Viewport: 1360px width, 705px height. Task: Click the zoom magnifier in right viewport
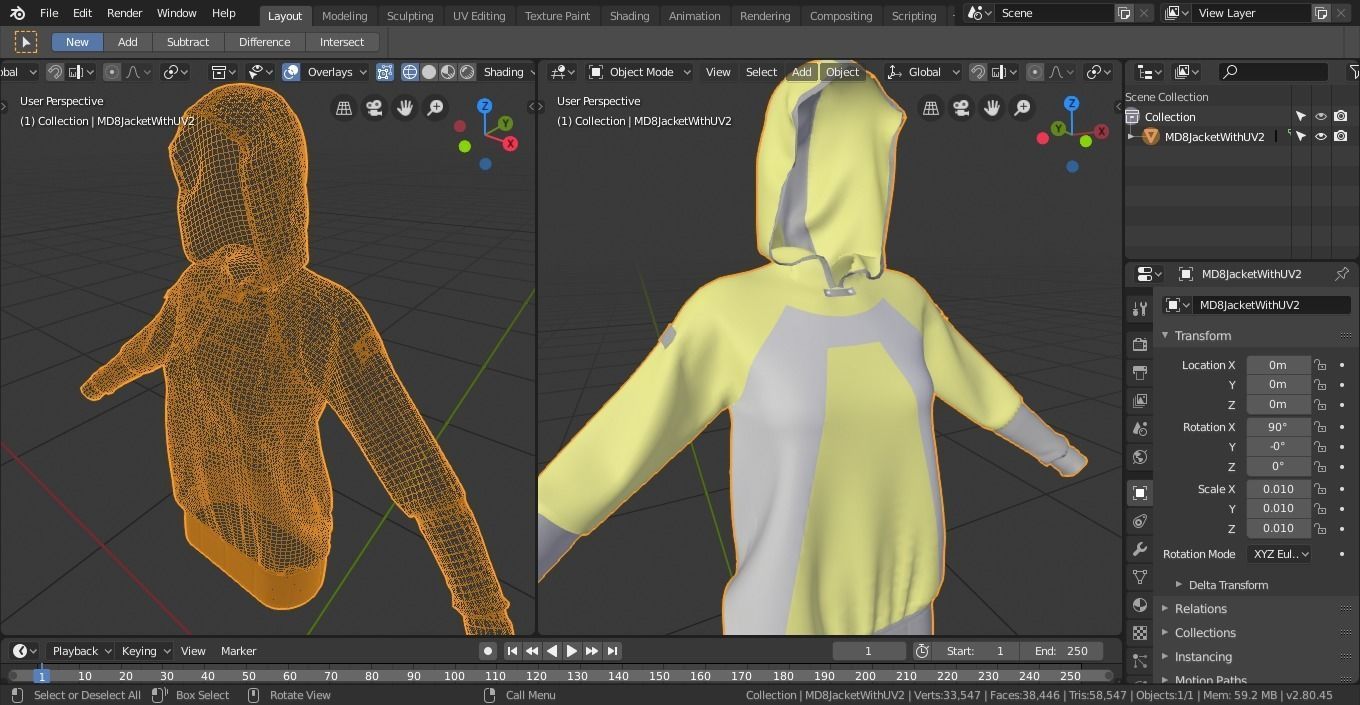[1023, 108]
